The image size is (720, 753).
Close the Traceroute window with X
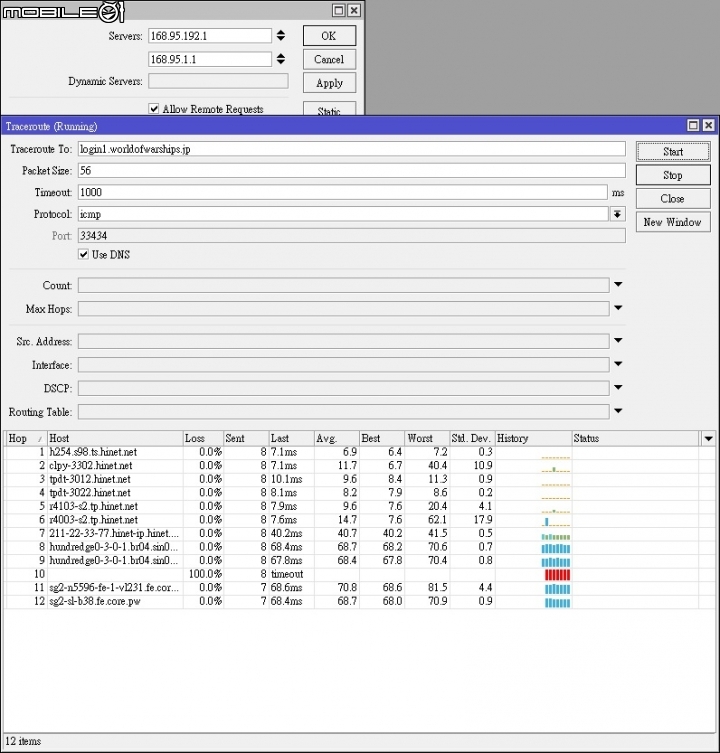708,126
